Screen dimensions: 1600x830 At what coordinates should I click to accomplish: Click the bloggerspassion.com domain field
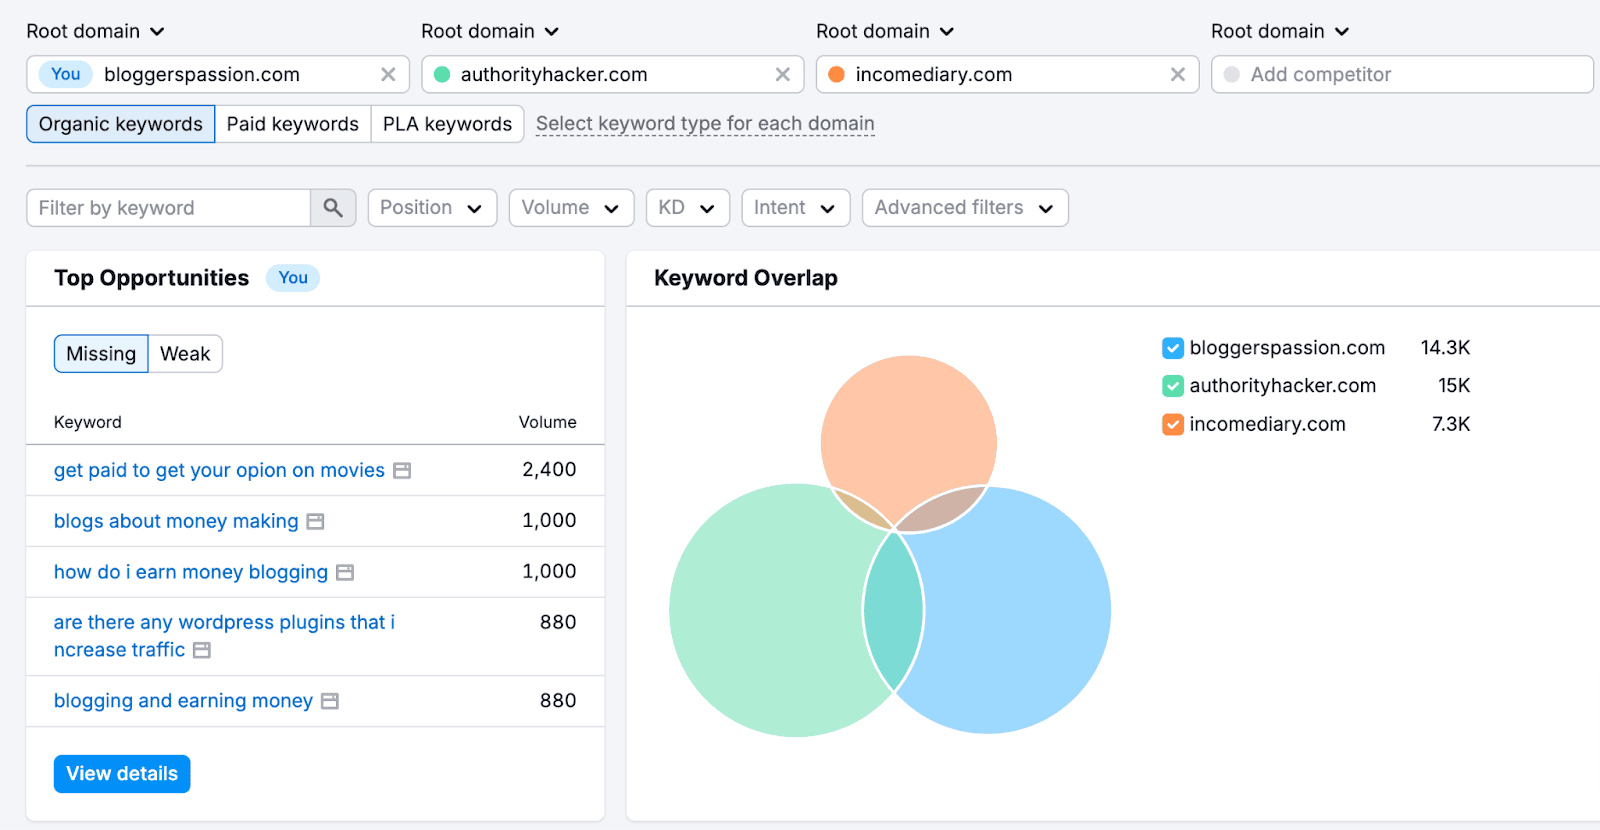coord(218,74)
